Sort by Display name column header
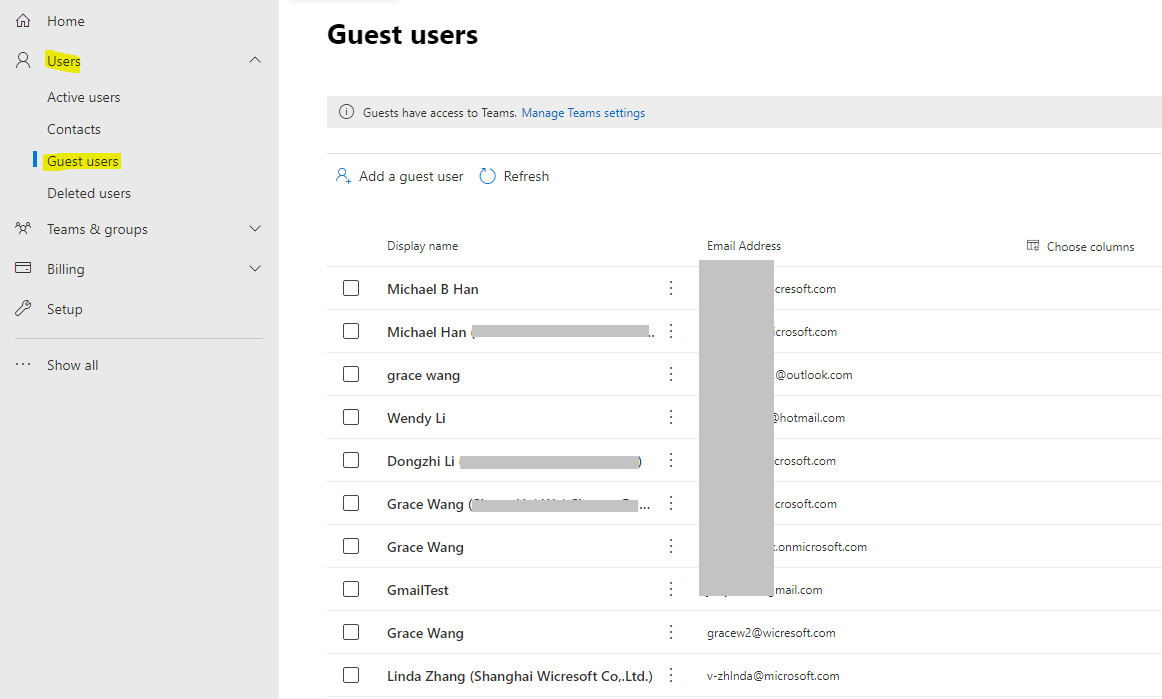This screenshot has height=699, width=1162. [422, 246]
